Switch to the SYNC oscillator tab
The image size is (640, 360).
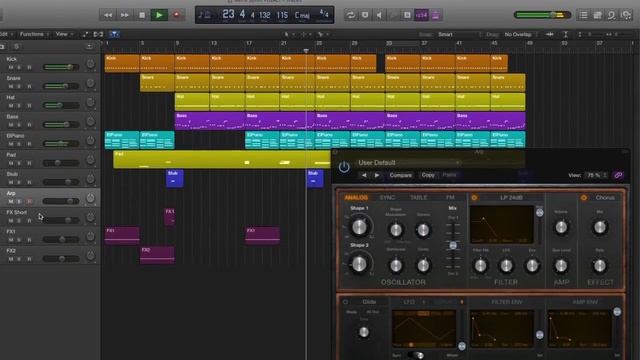point(387,198)
